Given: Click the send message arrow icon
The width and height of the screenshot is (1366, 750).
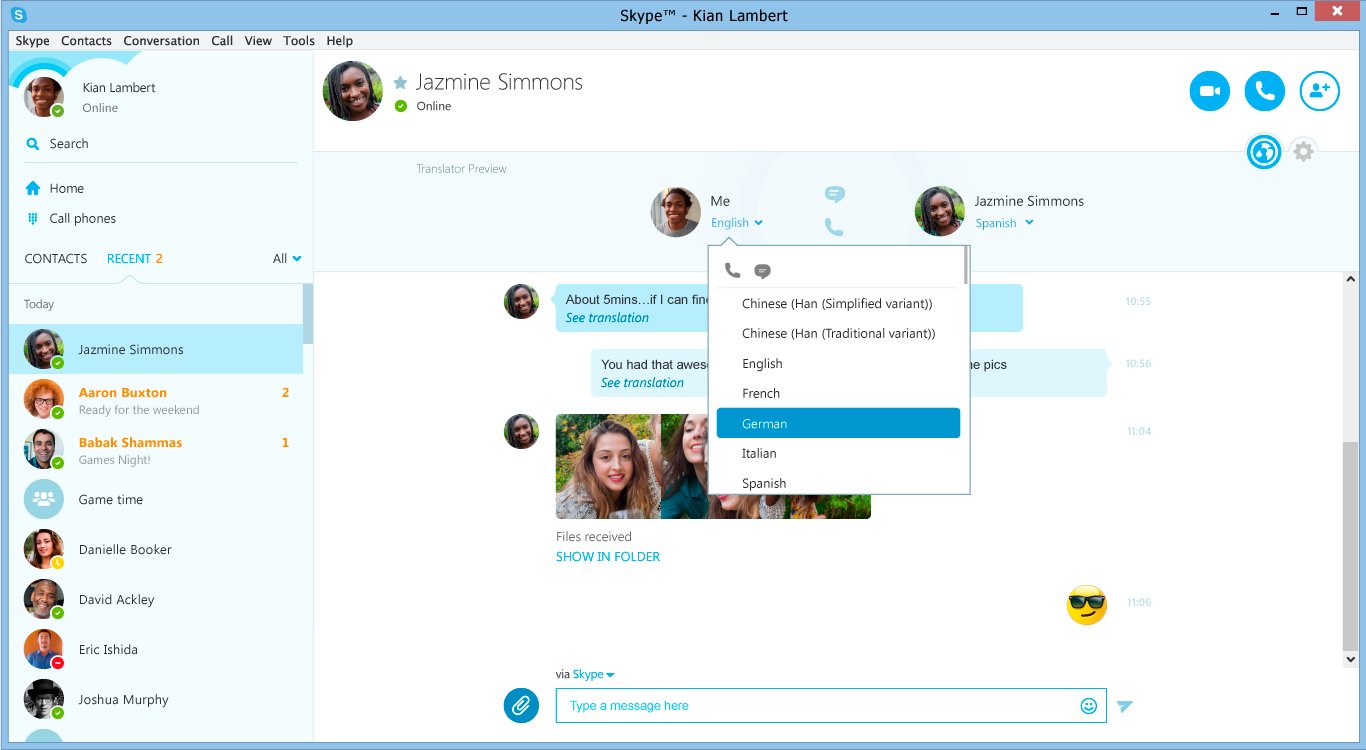Looking at the screenshot, I should [x=1125, y=706].
